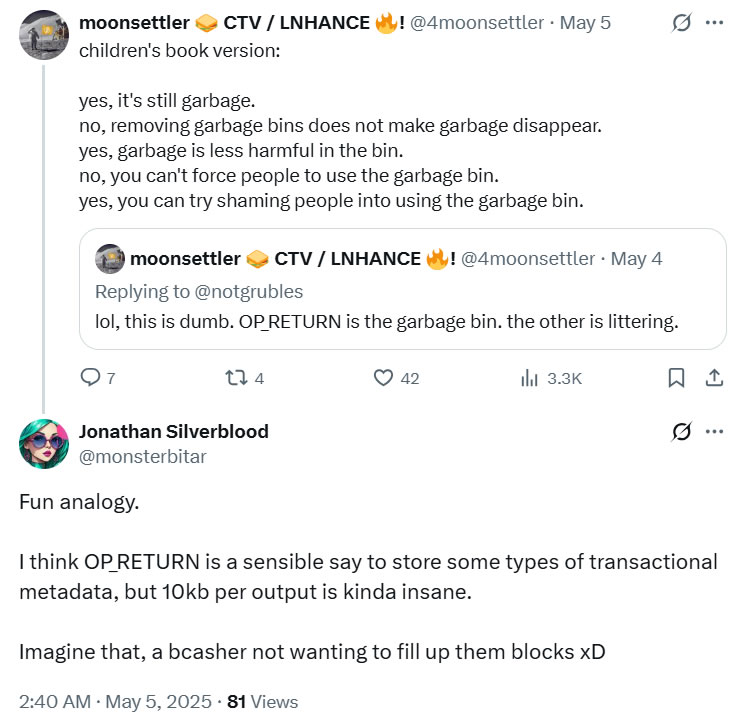Image resolution: width=747 pixels, height=728 pixels.
Task: Reply to moonsettler's garbage bin tweet
Action: point(90,378)
